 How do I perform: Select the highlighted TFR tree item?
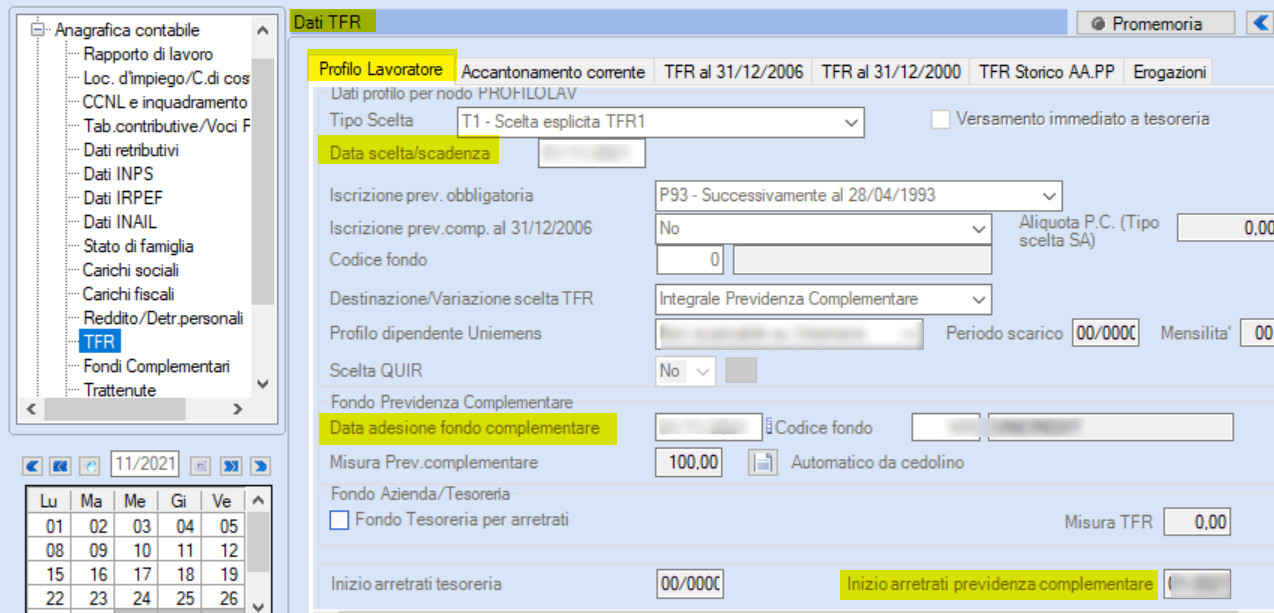(100, 342)
